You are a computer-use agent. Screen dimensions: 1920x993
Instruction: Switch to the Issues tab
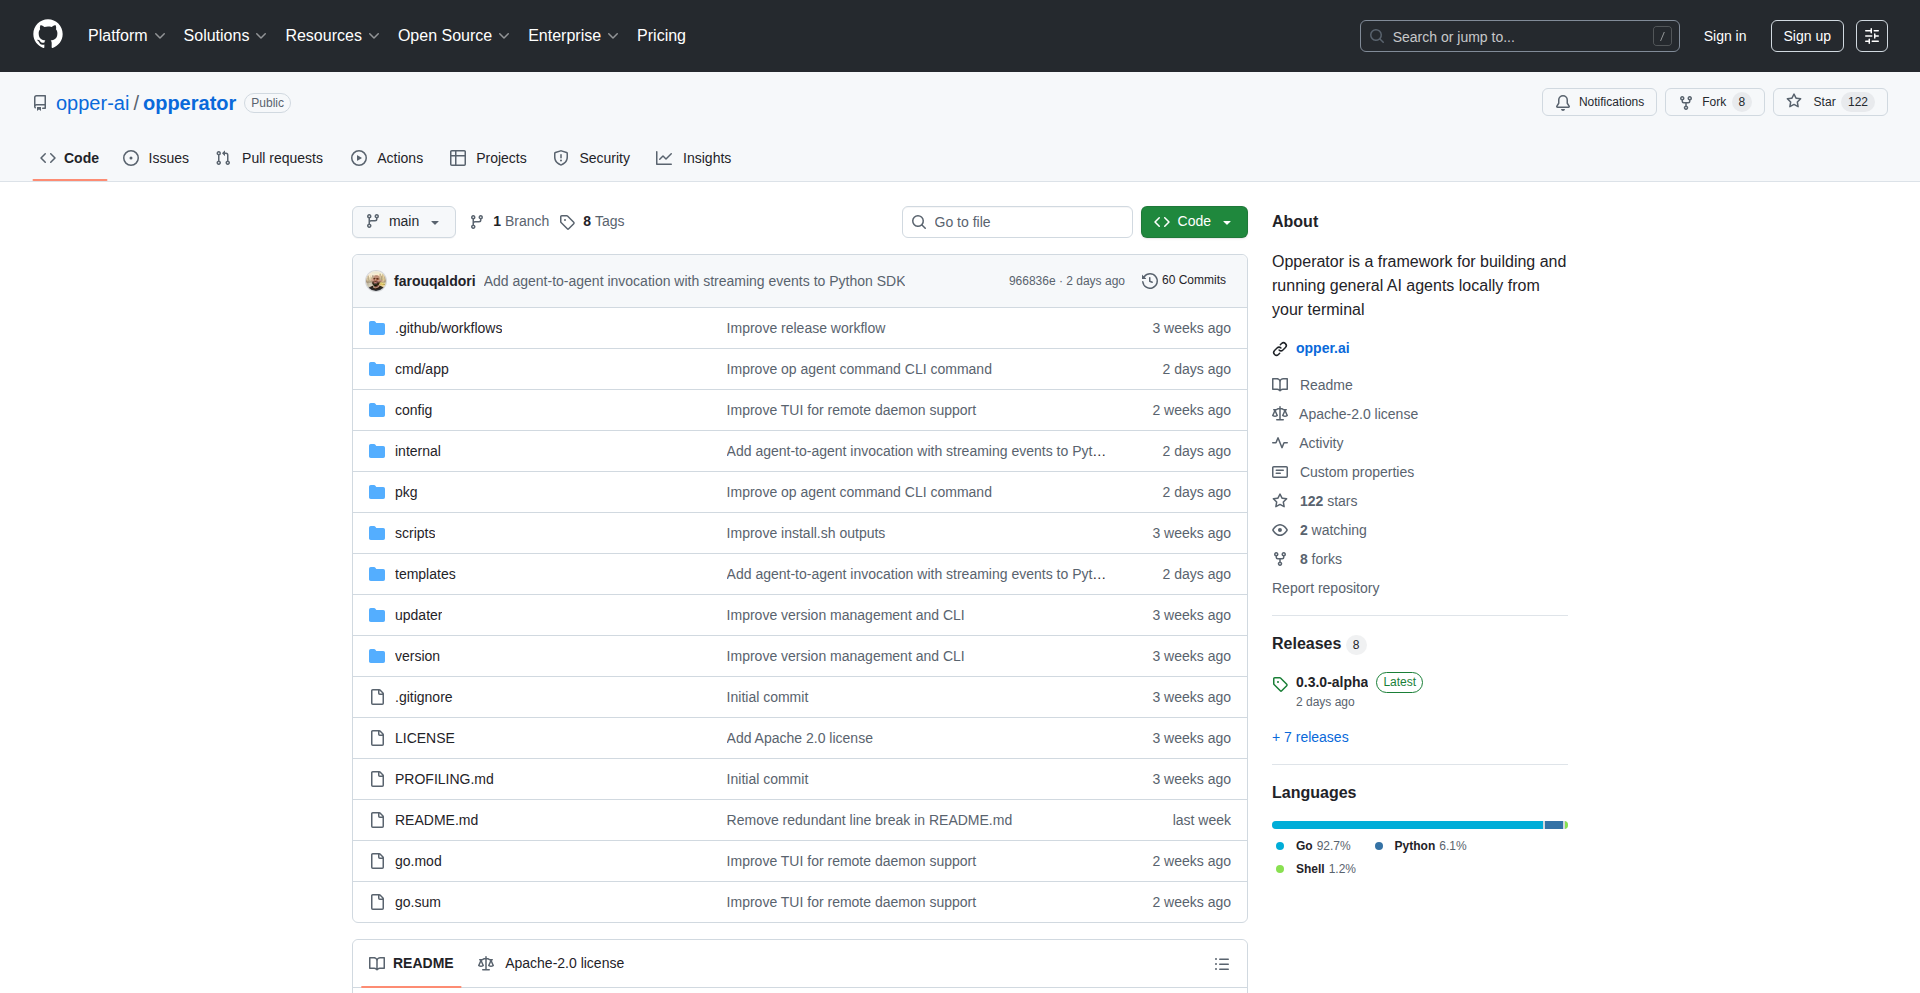(156, 158)
